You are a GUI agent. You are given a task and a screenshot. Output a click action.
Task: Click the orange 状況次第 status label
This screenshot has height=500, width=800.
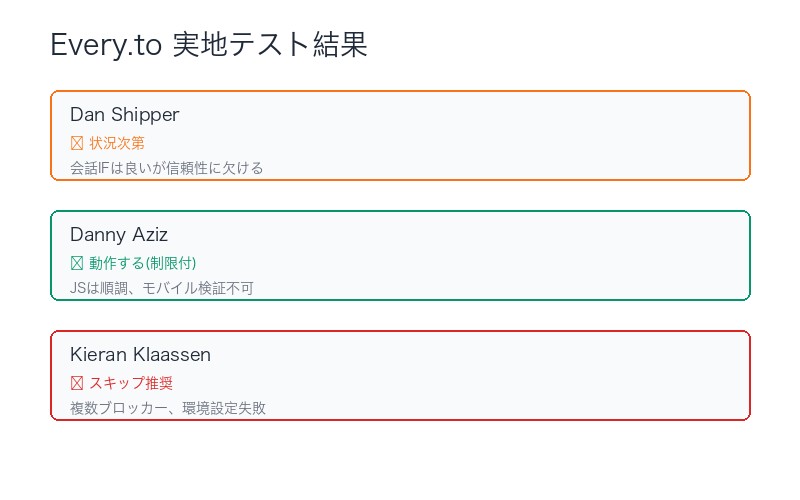117,143
